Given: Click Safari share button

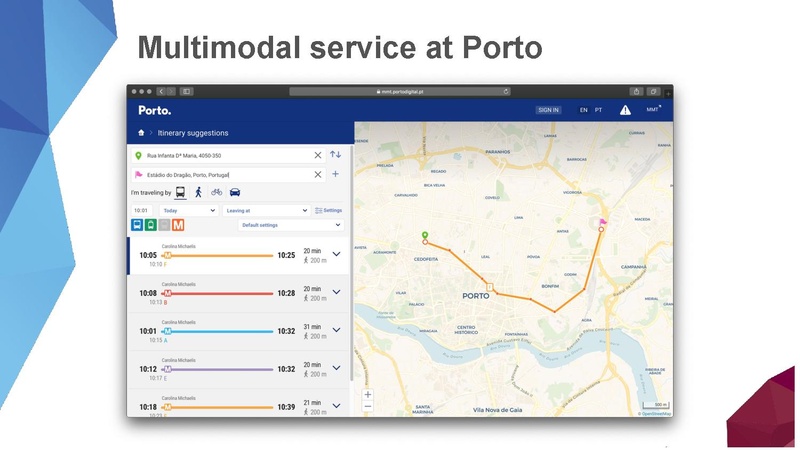Looking at the screenshot, I should click(x=636, y=91).
